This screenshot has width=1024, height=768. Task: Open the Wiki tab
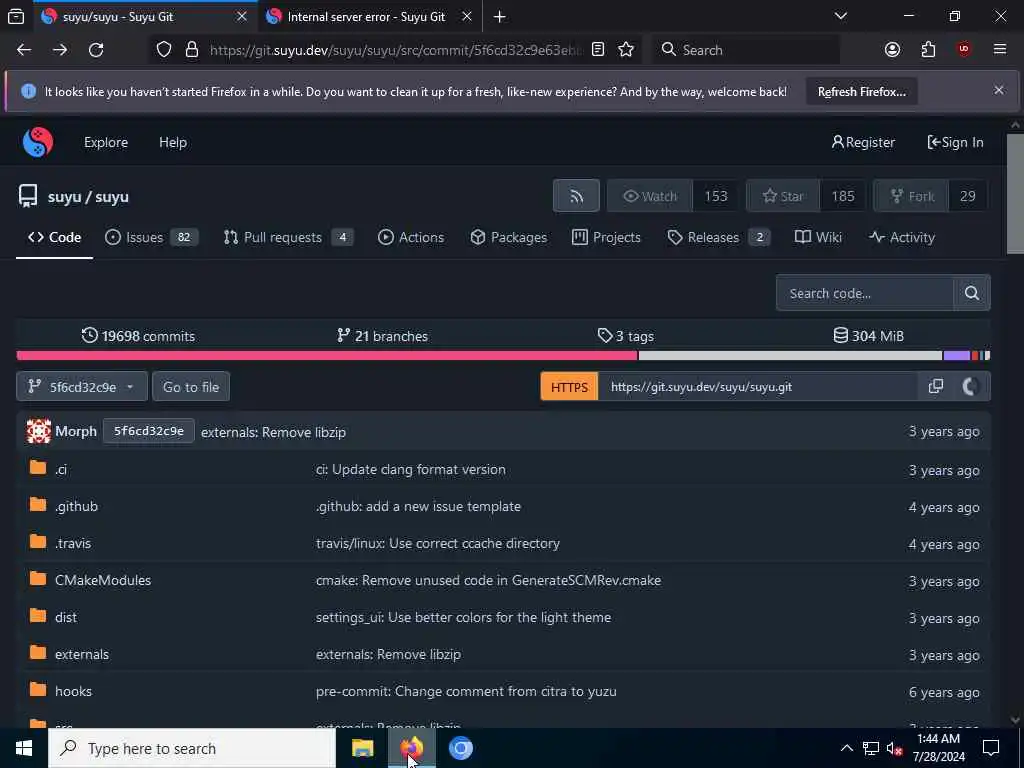point(818,238)
